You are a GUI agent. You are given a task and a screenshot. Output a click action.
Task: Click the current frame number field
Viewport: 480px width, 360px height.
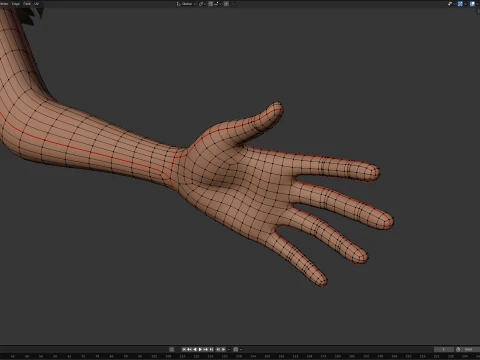(x=444, y=349)
